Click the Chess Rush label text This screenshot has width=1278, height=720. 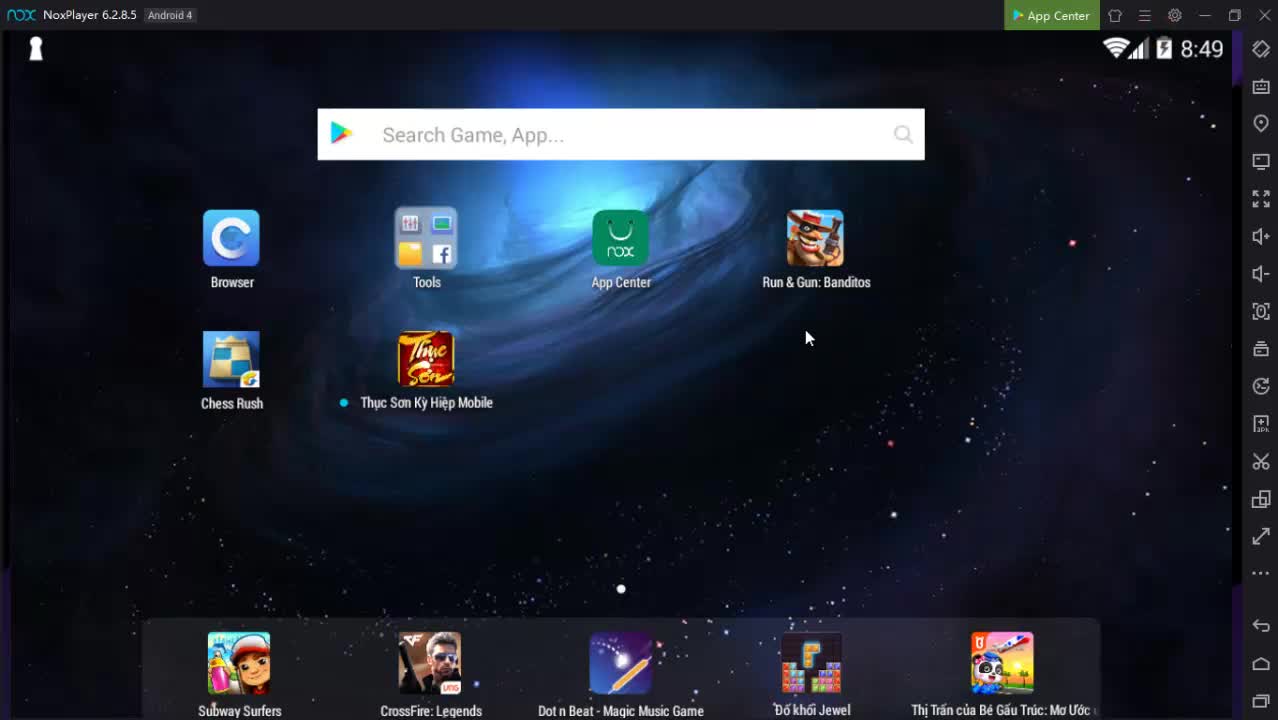232,403
